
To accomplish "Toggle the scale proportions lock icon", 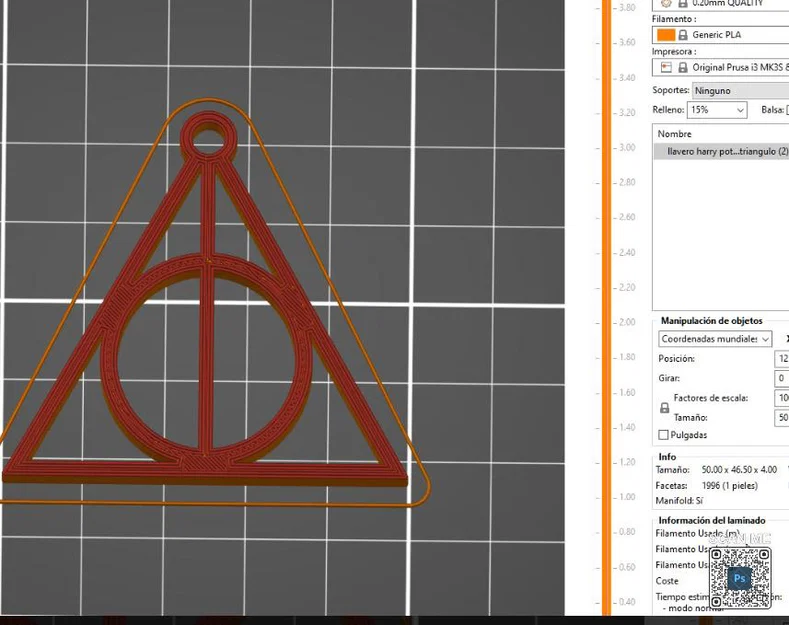I will pos(664,408).
